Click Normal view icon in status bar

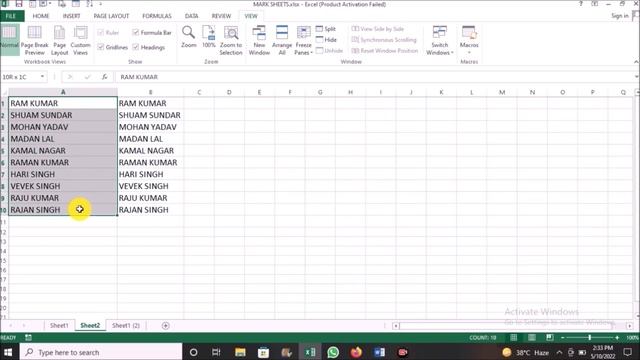514,338
